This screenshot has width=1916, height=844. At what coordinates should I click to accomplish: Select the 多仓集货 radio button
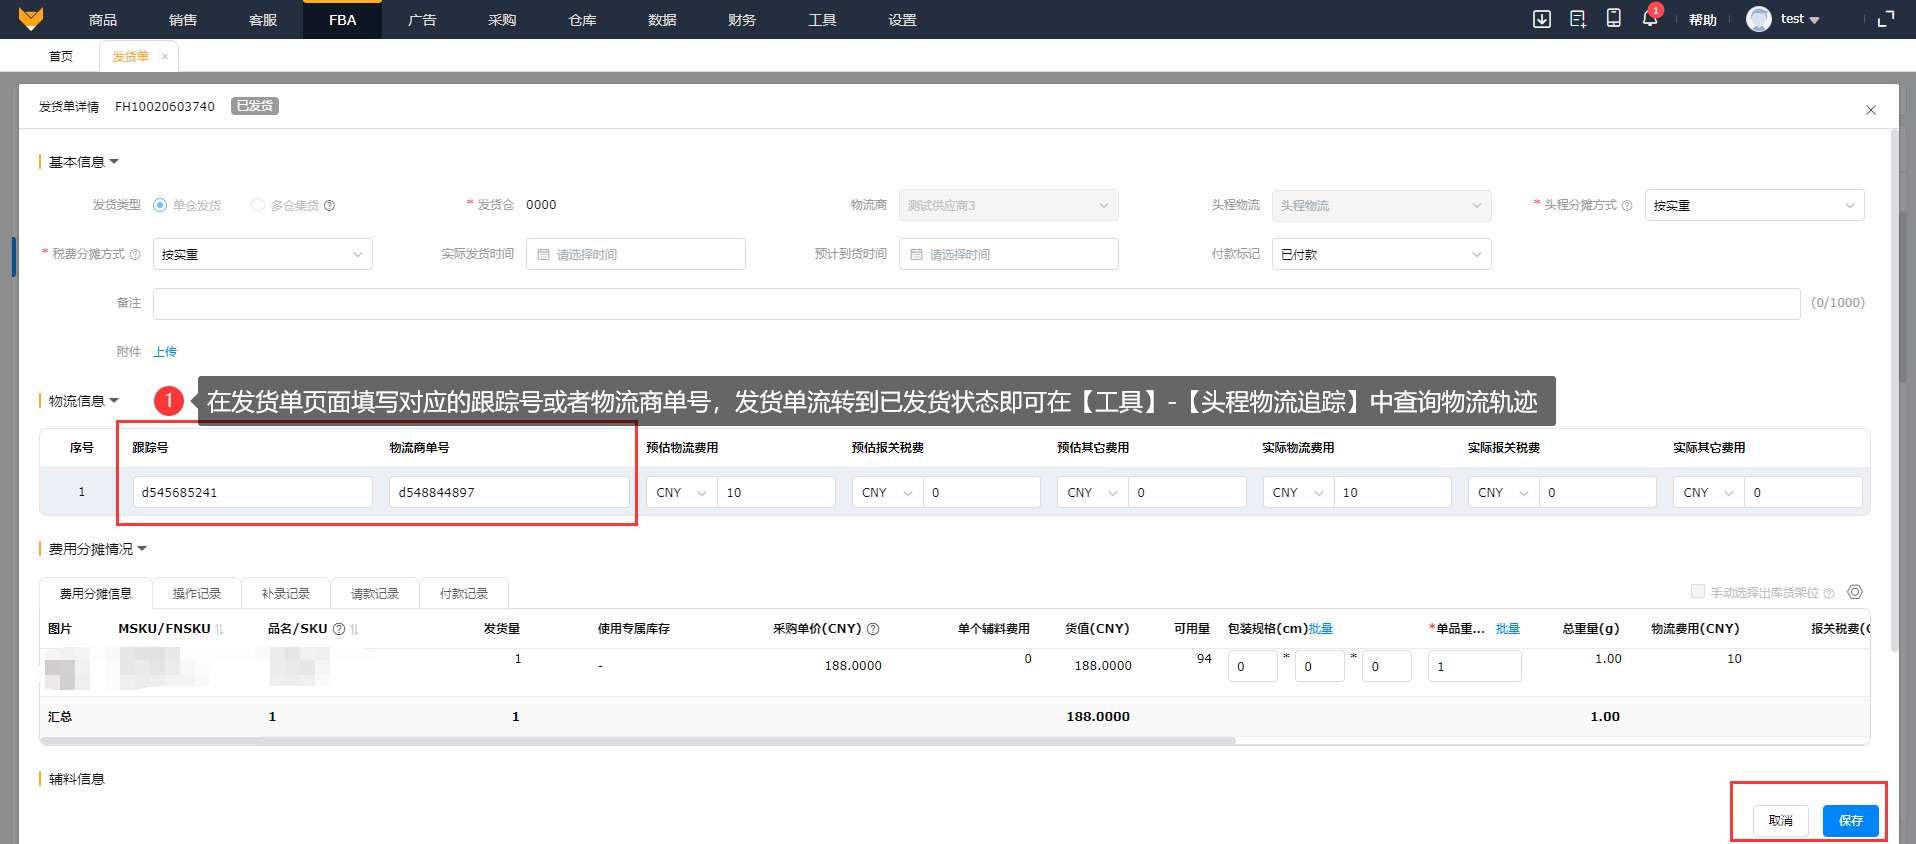coord(258,205)
